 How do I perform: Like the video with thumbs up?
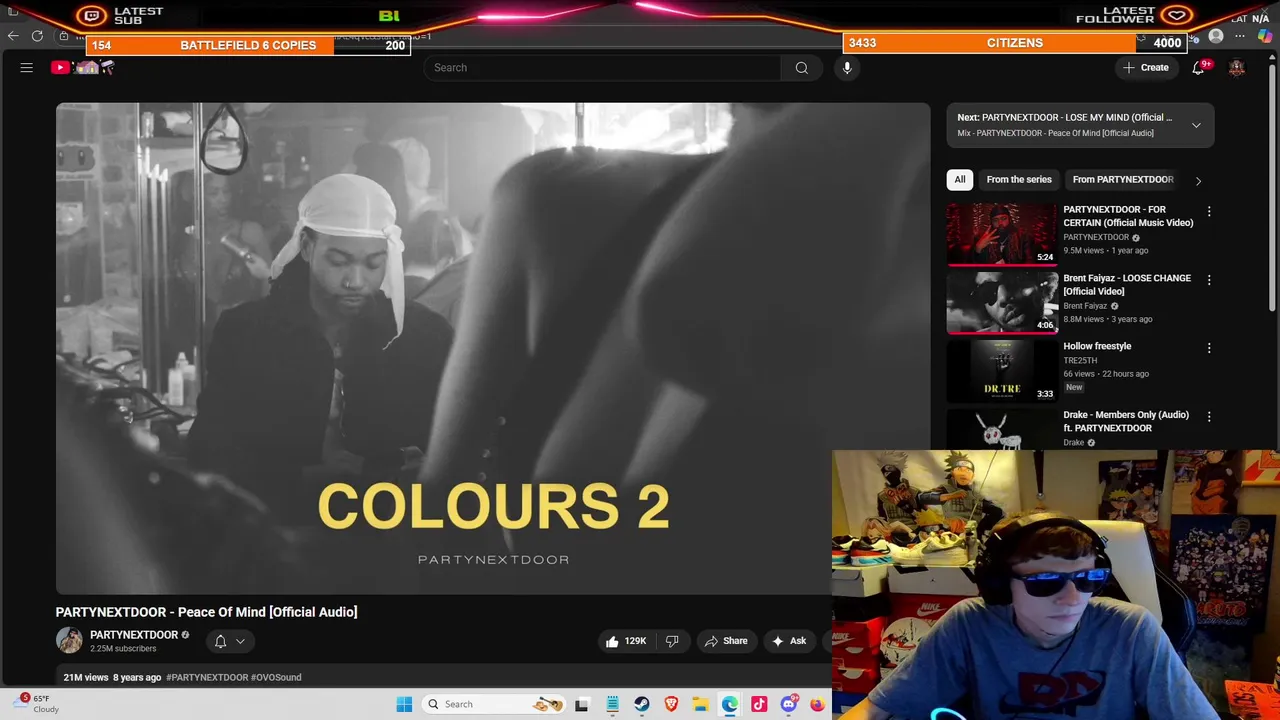point(625,641)
